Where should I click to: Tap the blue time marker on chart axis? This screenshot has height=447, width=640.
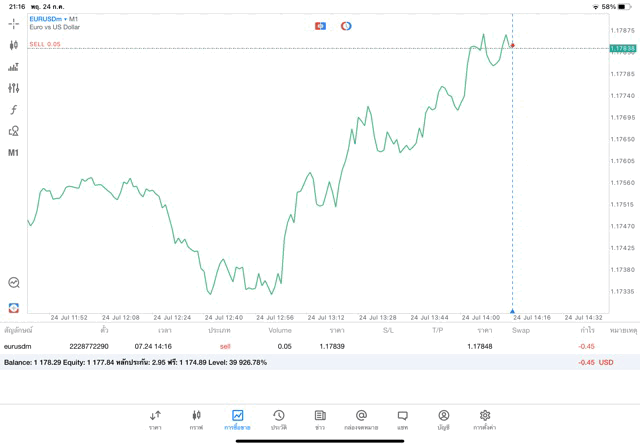(x=512, y=312)
